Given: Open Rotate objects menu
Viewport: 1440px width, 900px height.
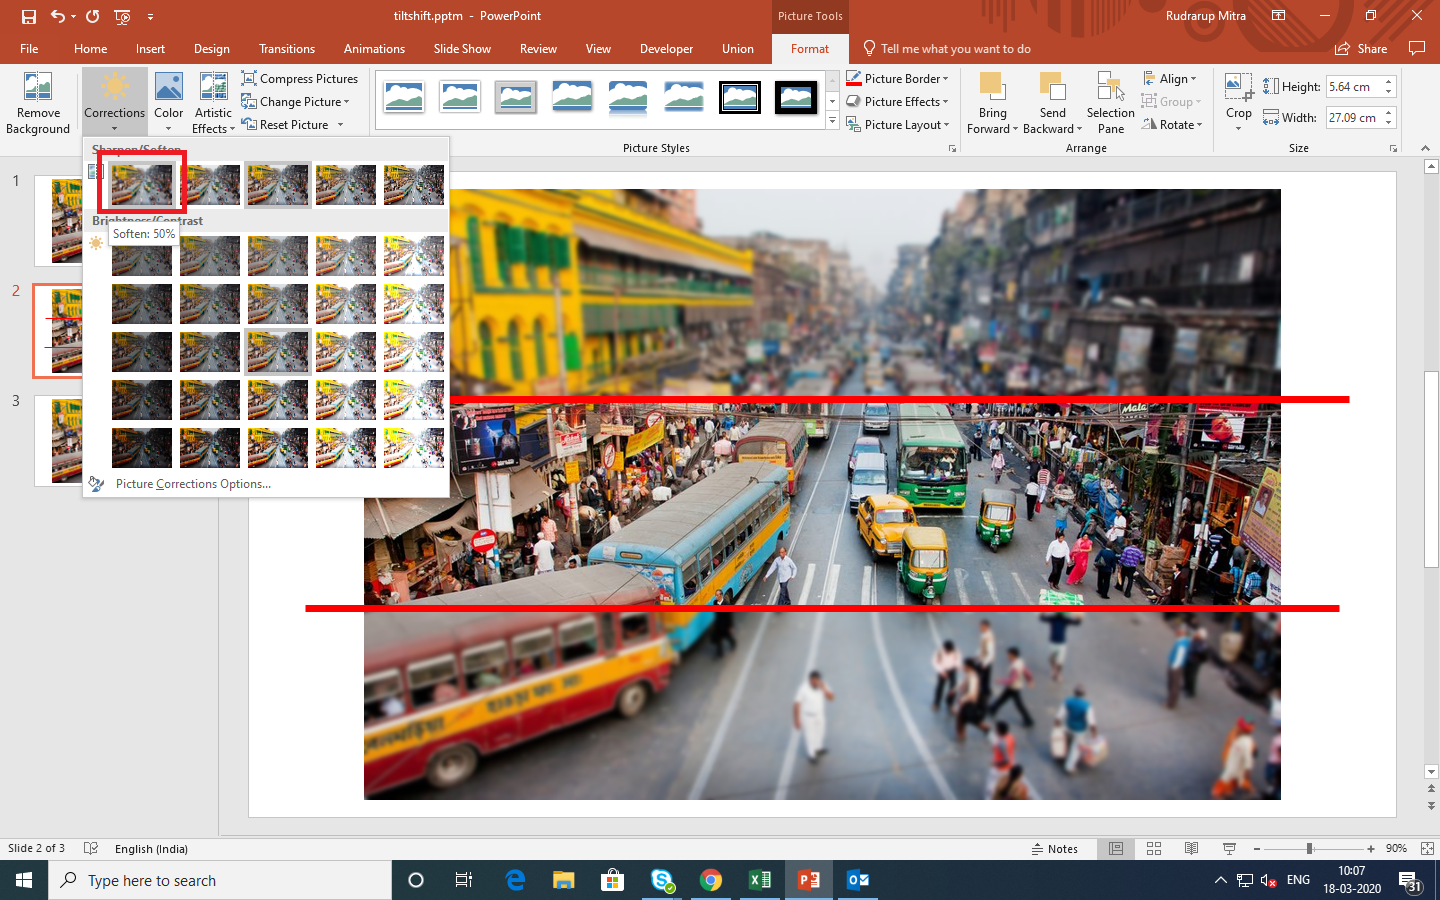Looking at the screenshot, I should click(1172, 125).
